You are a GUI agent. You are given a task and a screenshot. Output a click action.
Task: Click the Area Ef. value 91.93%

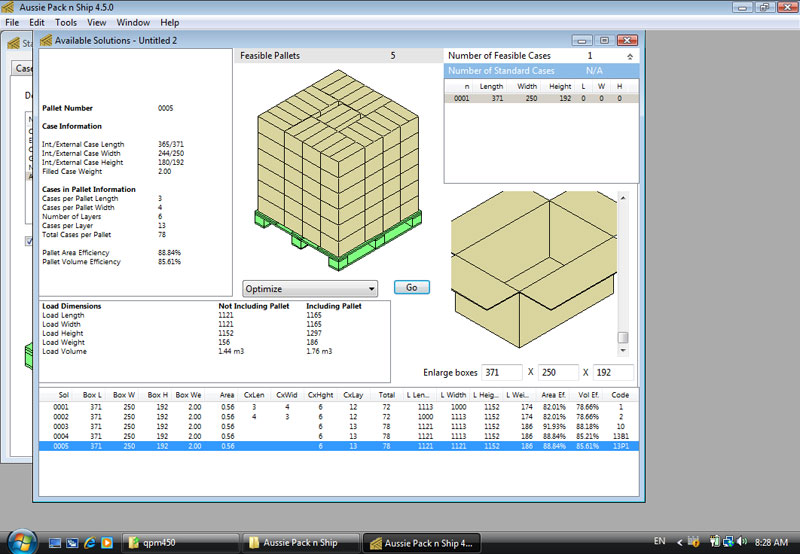[554, 426]
